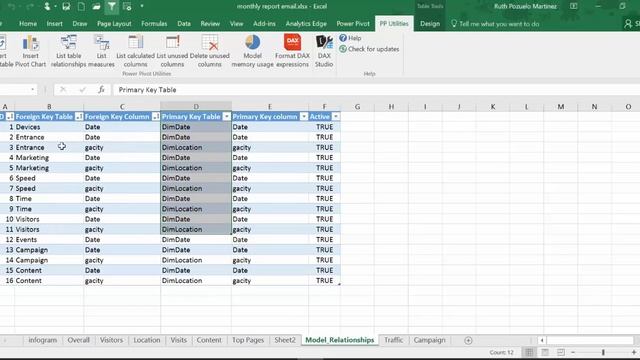
Task: Click zoom out minus in status bar
Action: (x=573, y=352)
